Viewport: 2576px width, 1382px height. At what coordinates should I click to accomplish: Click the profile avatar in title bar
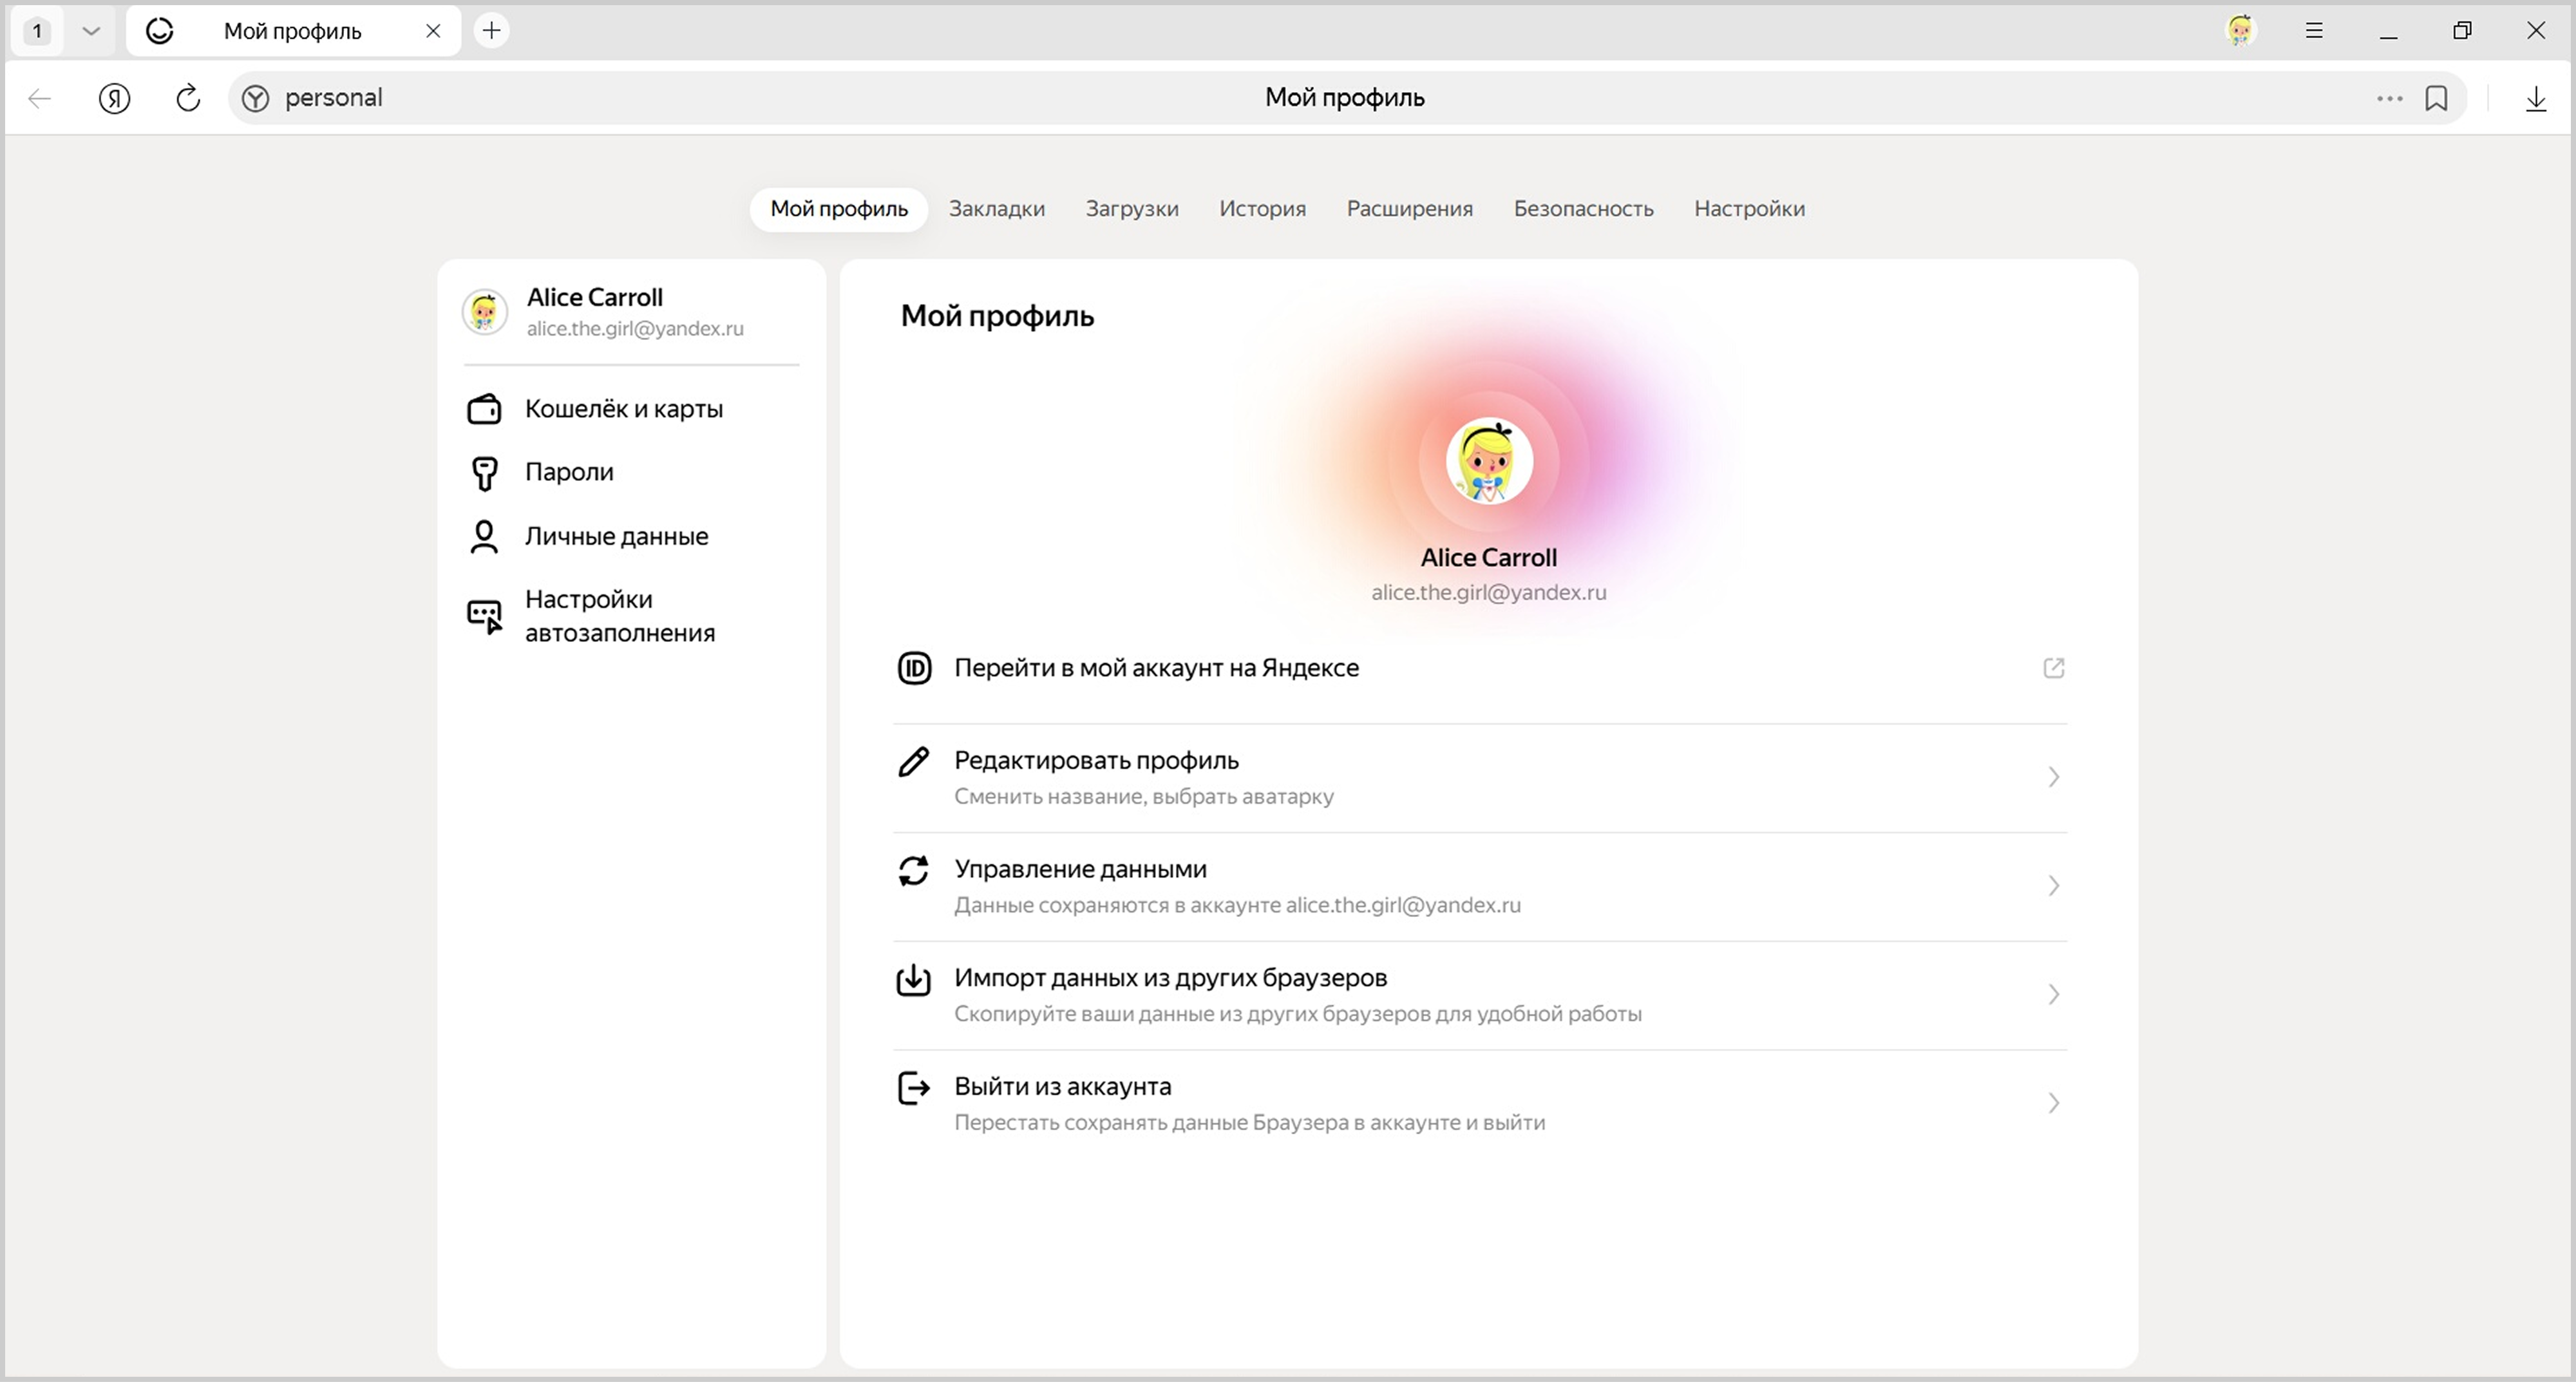(2240, 31)
